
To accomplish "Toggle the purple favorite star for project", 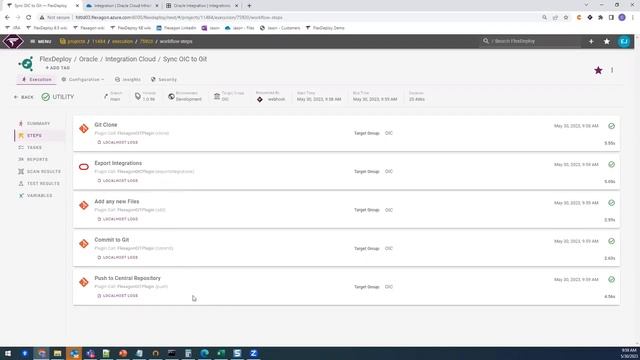I will pyautogui.click(x=598, y=70).
